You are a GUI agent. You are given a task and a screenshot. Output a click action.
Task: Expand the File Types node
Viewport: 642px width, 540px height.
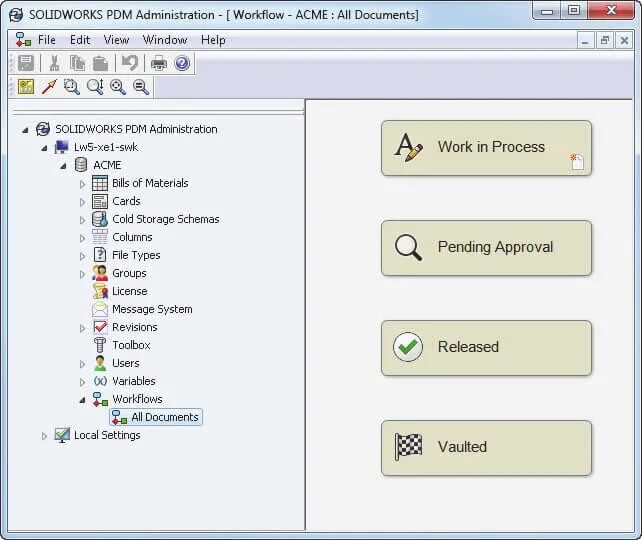click(82, 256)
